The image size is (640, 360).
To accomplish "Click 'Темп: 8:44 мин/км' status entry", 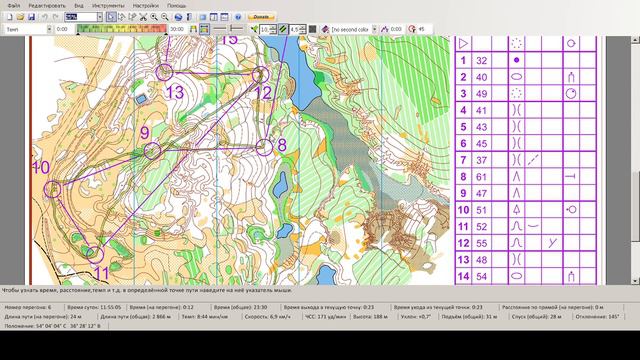I will pos(205,316).
